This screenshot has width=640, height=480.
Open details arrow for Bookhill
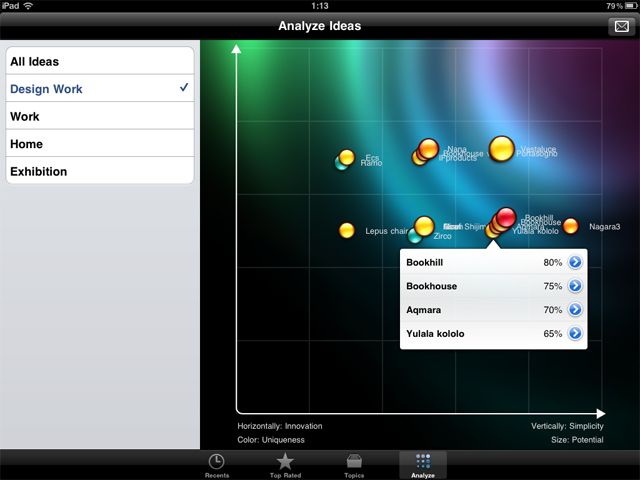(575, 263)
